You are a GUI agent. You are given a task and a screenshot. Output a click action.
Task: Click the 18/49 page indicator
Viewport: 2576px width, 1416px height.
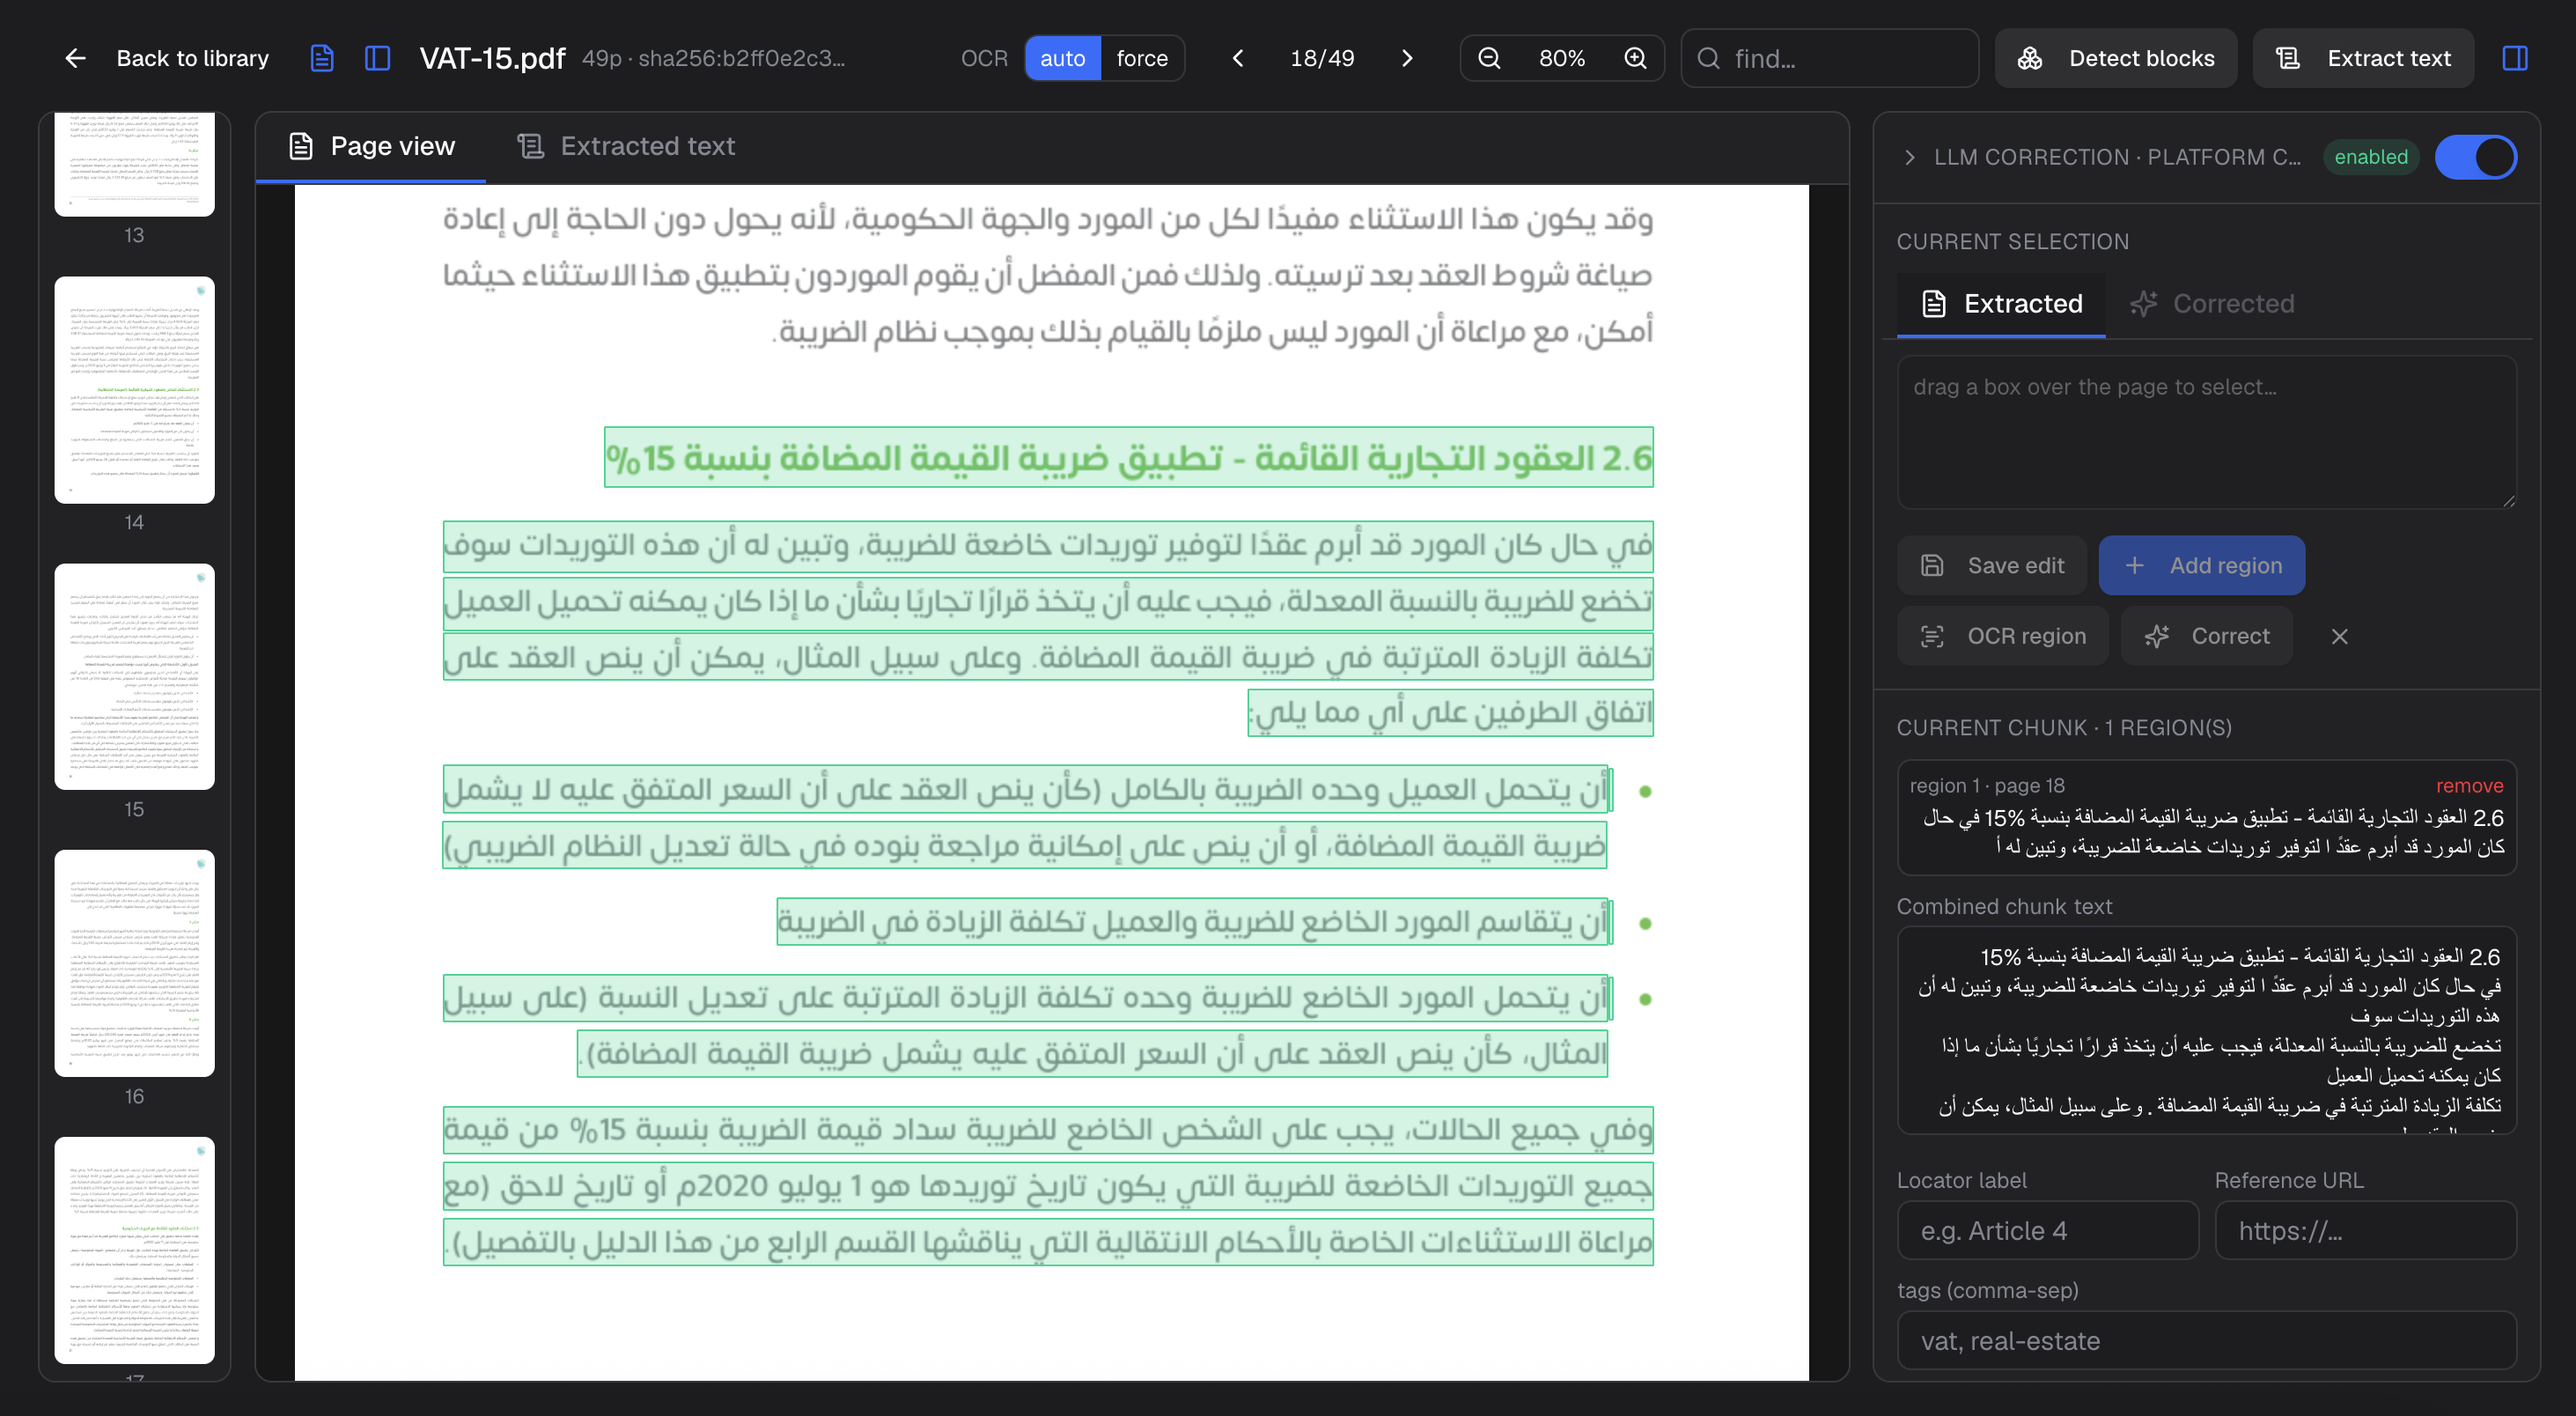coord(1322,58)
